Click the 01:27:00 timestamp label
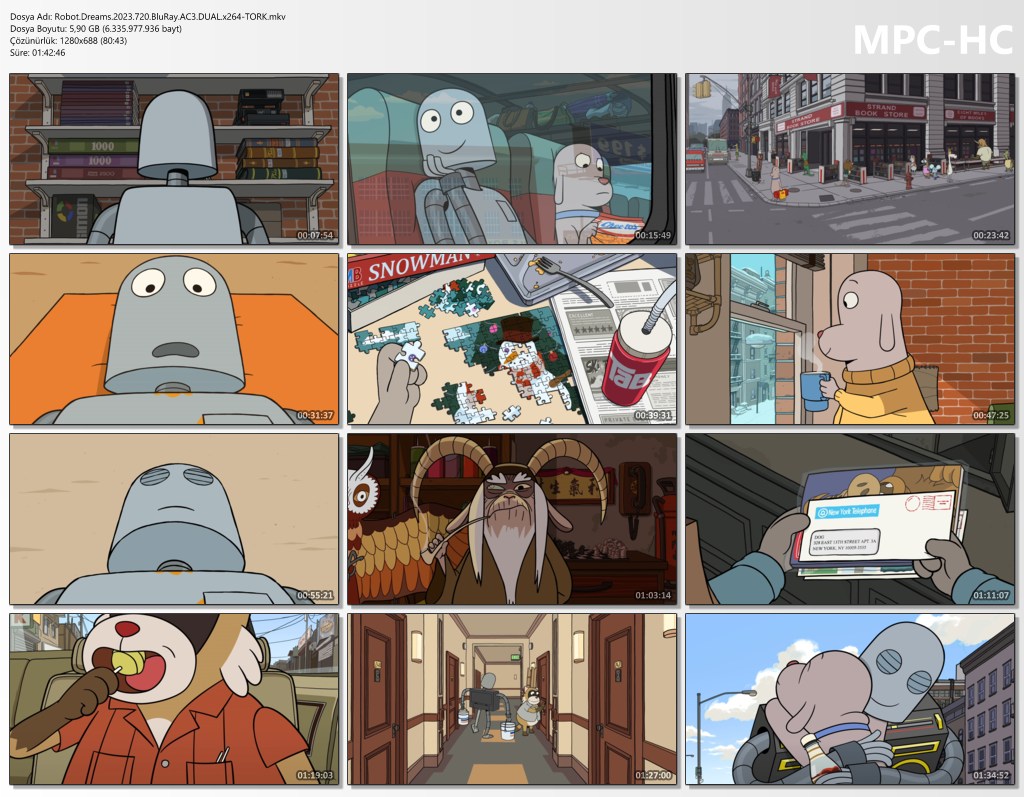Image resolution: width=1024 pixels, height=797 pixels. 652,775
